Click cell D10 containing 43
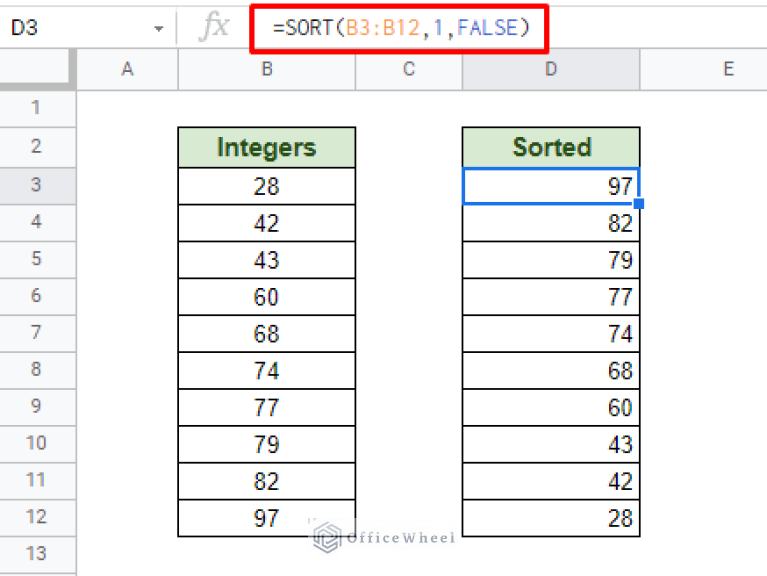Image resolution: width=767 pixels, height=576 pixels. click(551, 444)
